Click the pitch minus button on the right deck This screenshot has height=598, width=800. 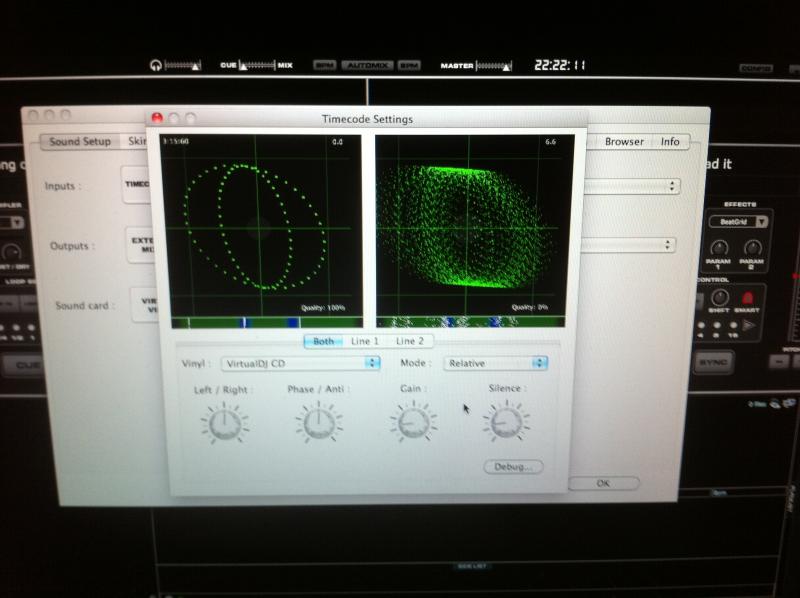coord(779,361)
